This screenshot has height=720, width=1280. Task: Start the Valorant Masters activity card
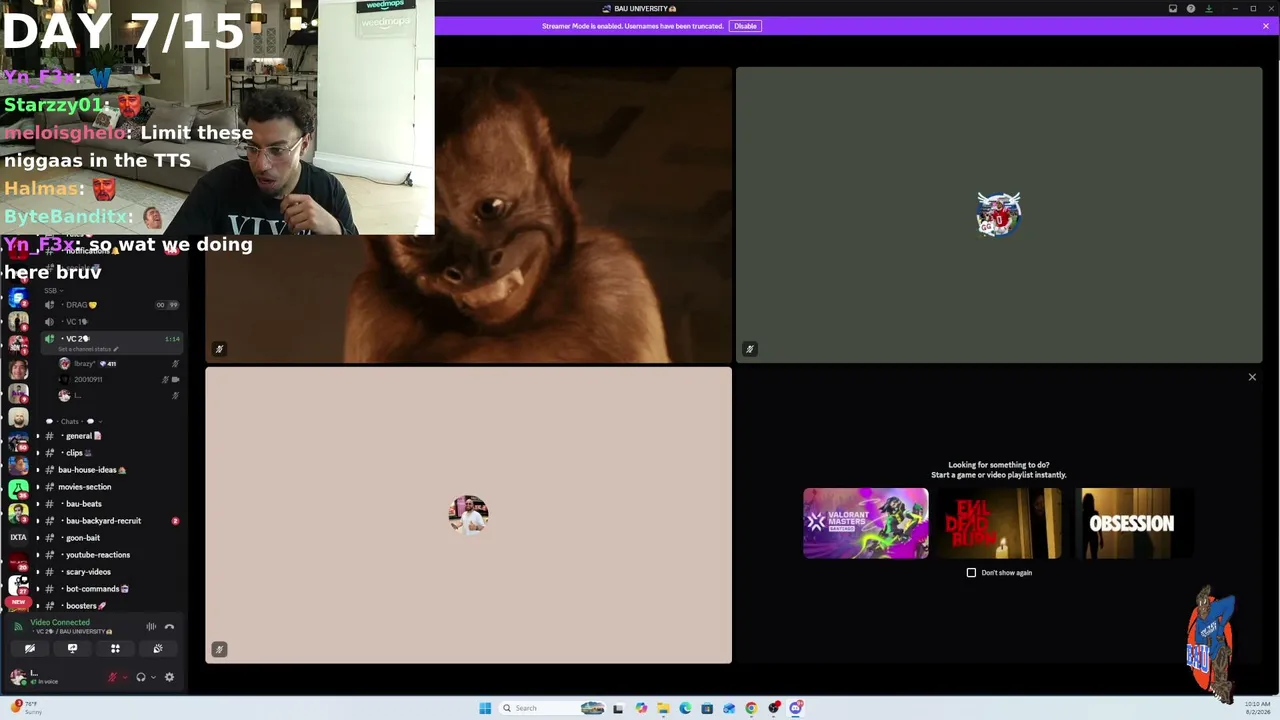[x=866, y=523]
